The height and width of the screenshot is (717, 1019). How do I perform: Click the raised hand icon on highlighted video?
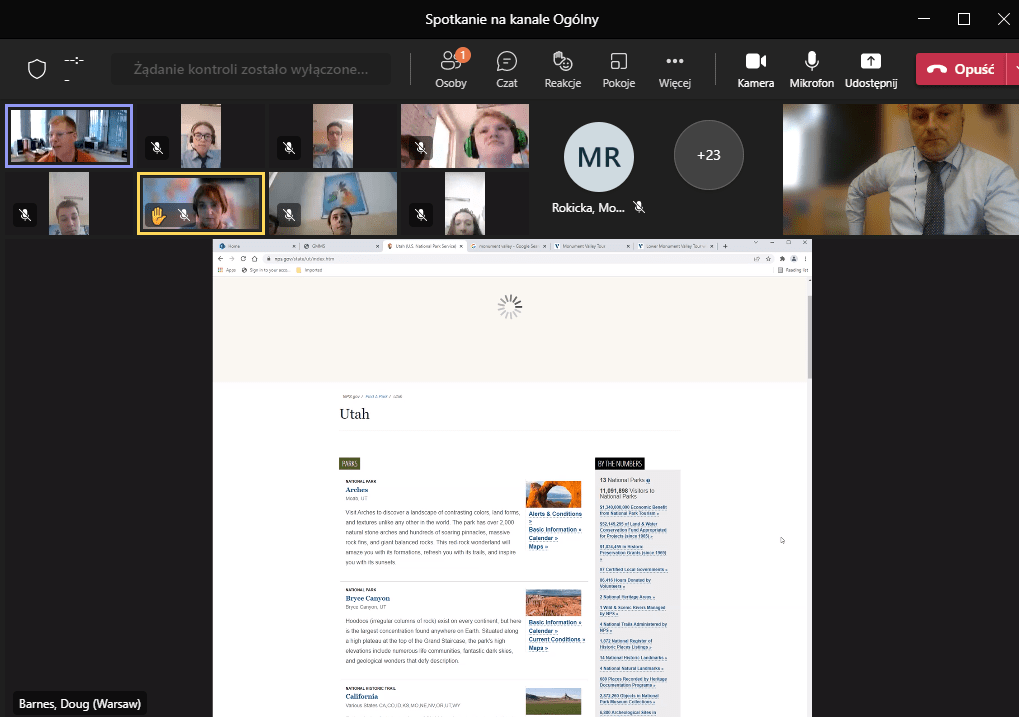coord(157,214)
